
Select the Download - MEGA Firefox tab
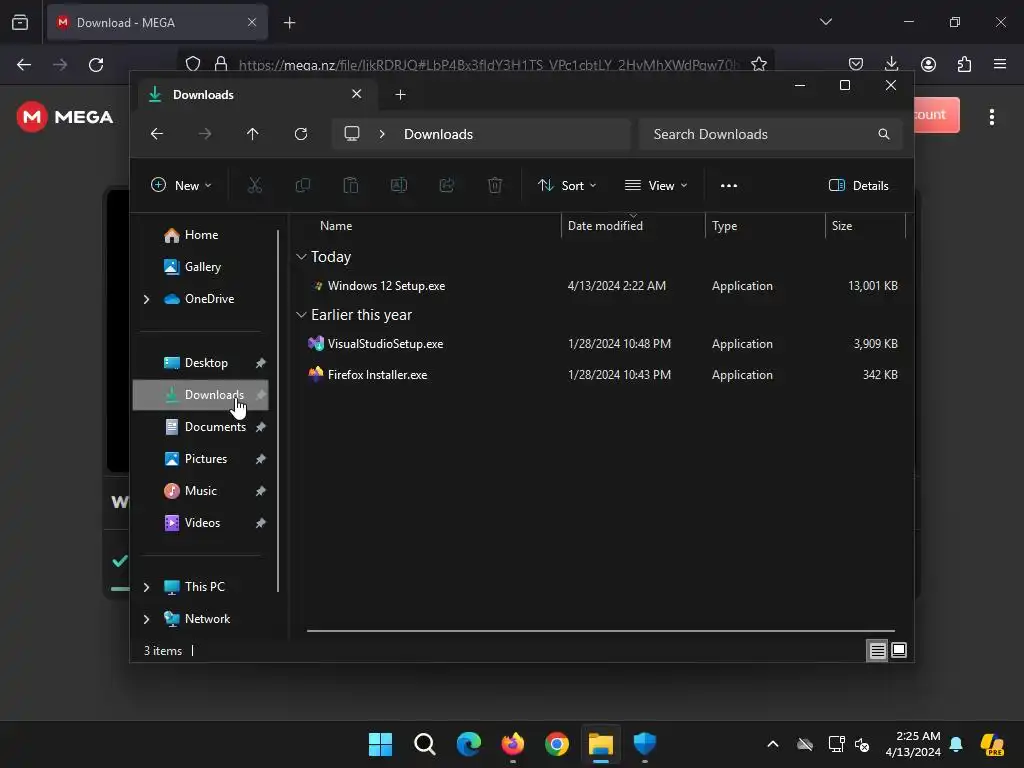click(x=157, y=23)
